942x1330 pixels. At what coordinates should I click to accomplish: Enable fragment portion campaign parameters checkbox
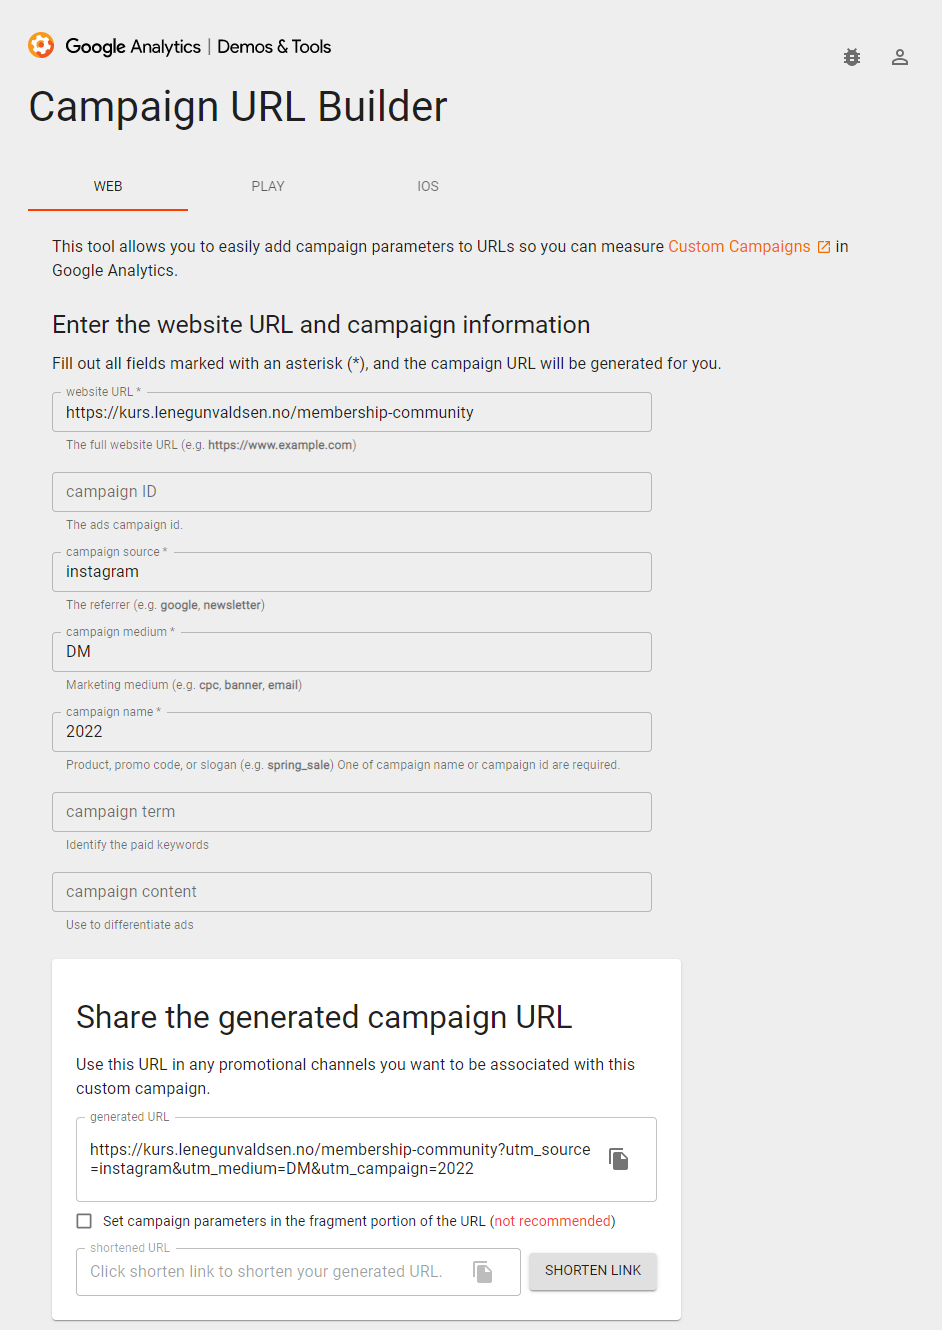(x=84, y=1221)
